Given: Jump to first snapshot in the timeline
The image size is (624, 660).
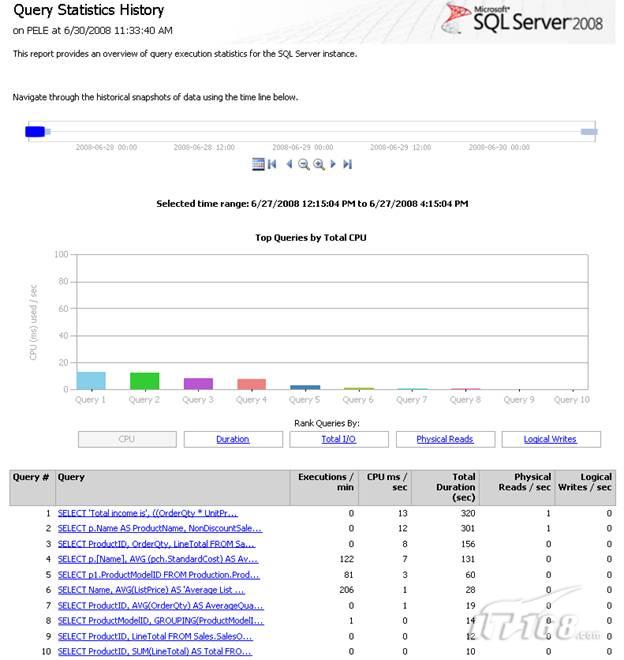Looking at the screenshot, I should (x=272, y=164).
